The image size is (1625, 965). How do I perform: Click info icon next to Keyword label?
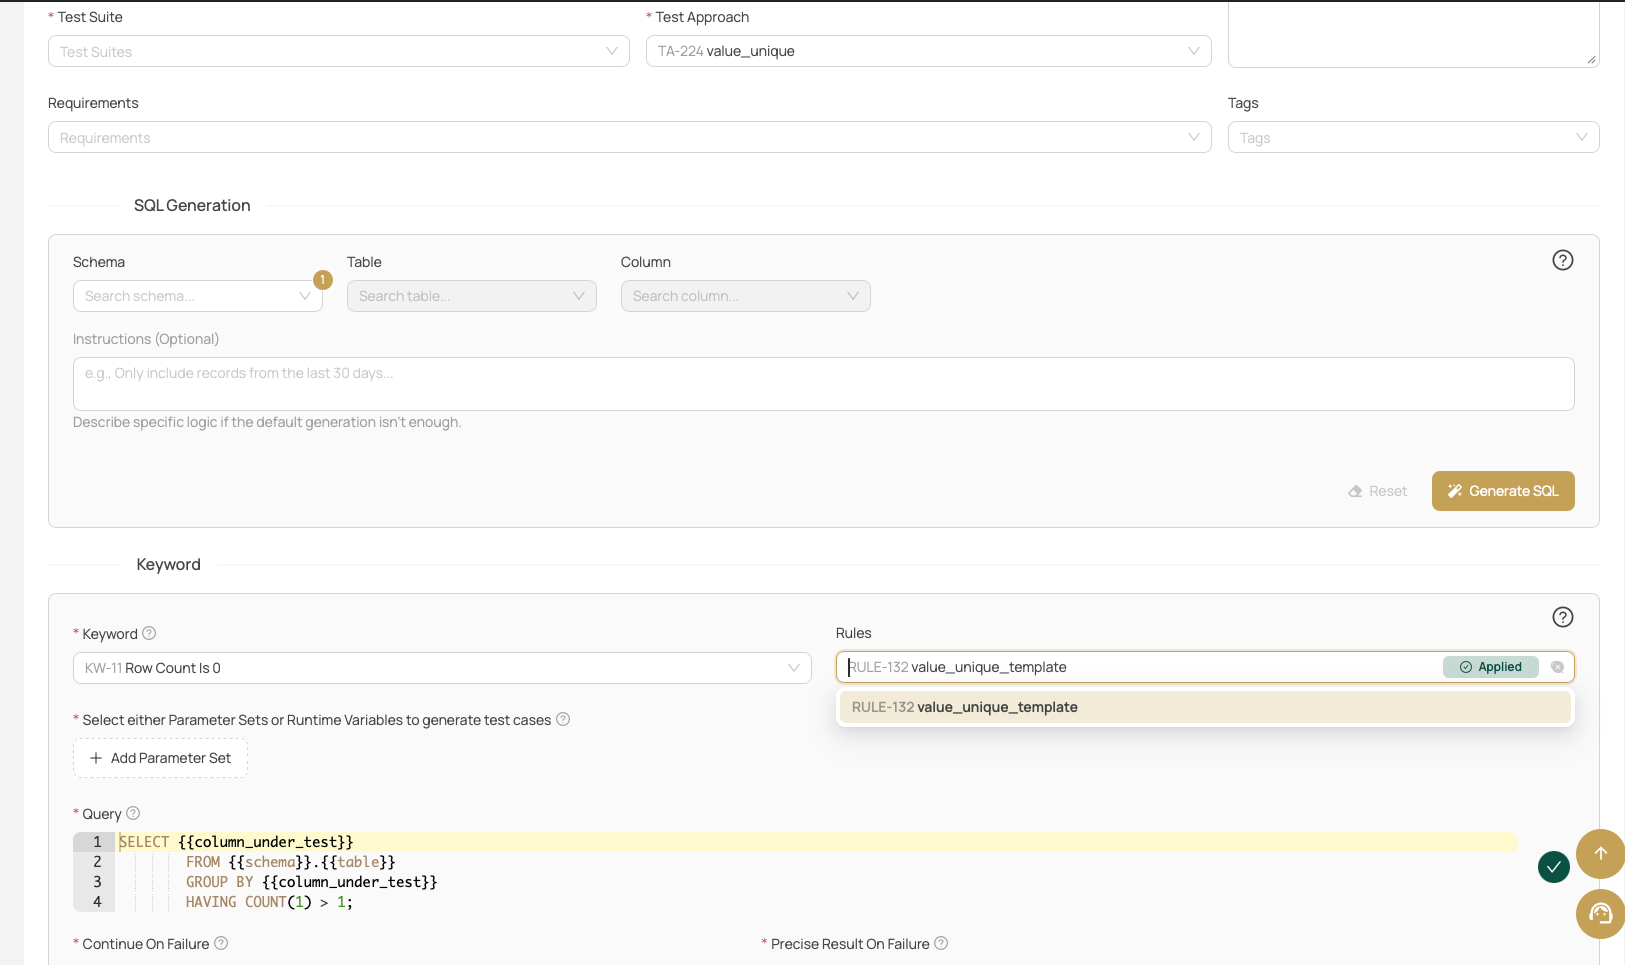coord(149,633)
